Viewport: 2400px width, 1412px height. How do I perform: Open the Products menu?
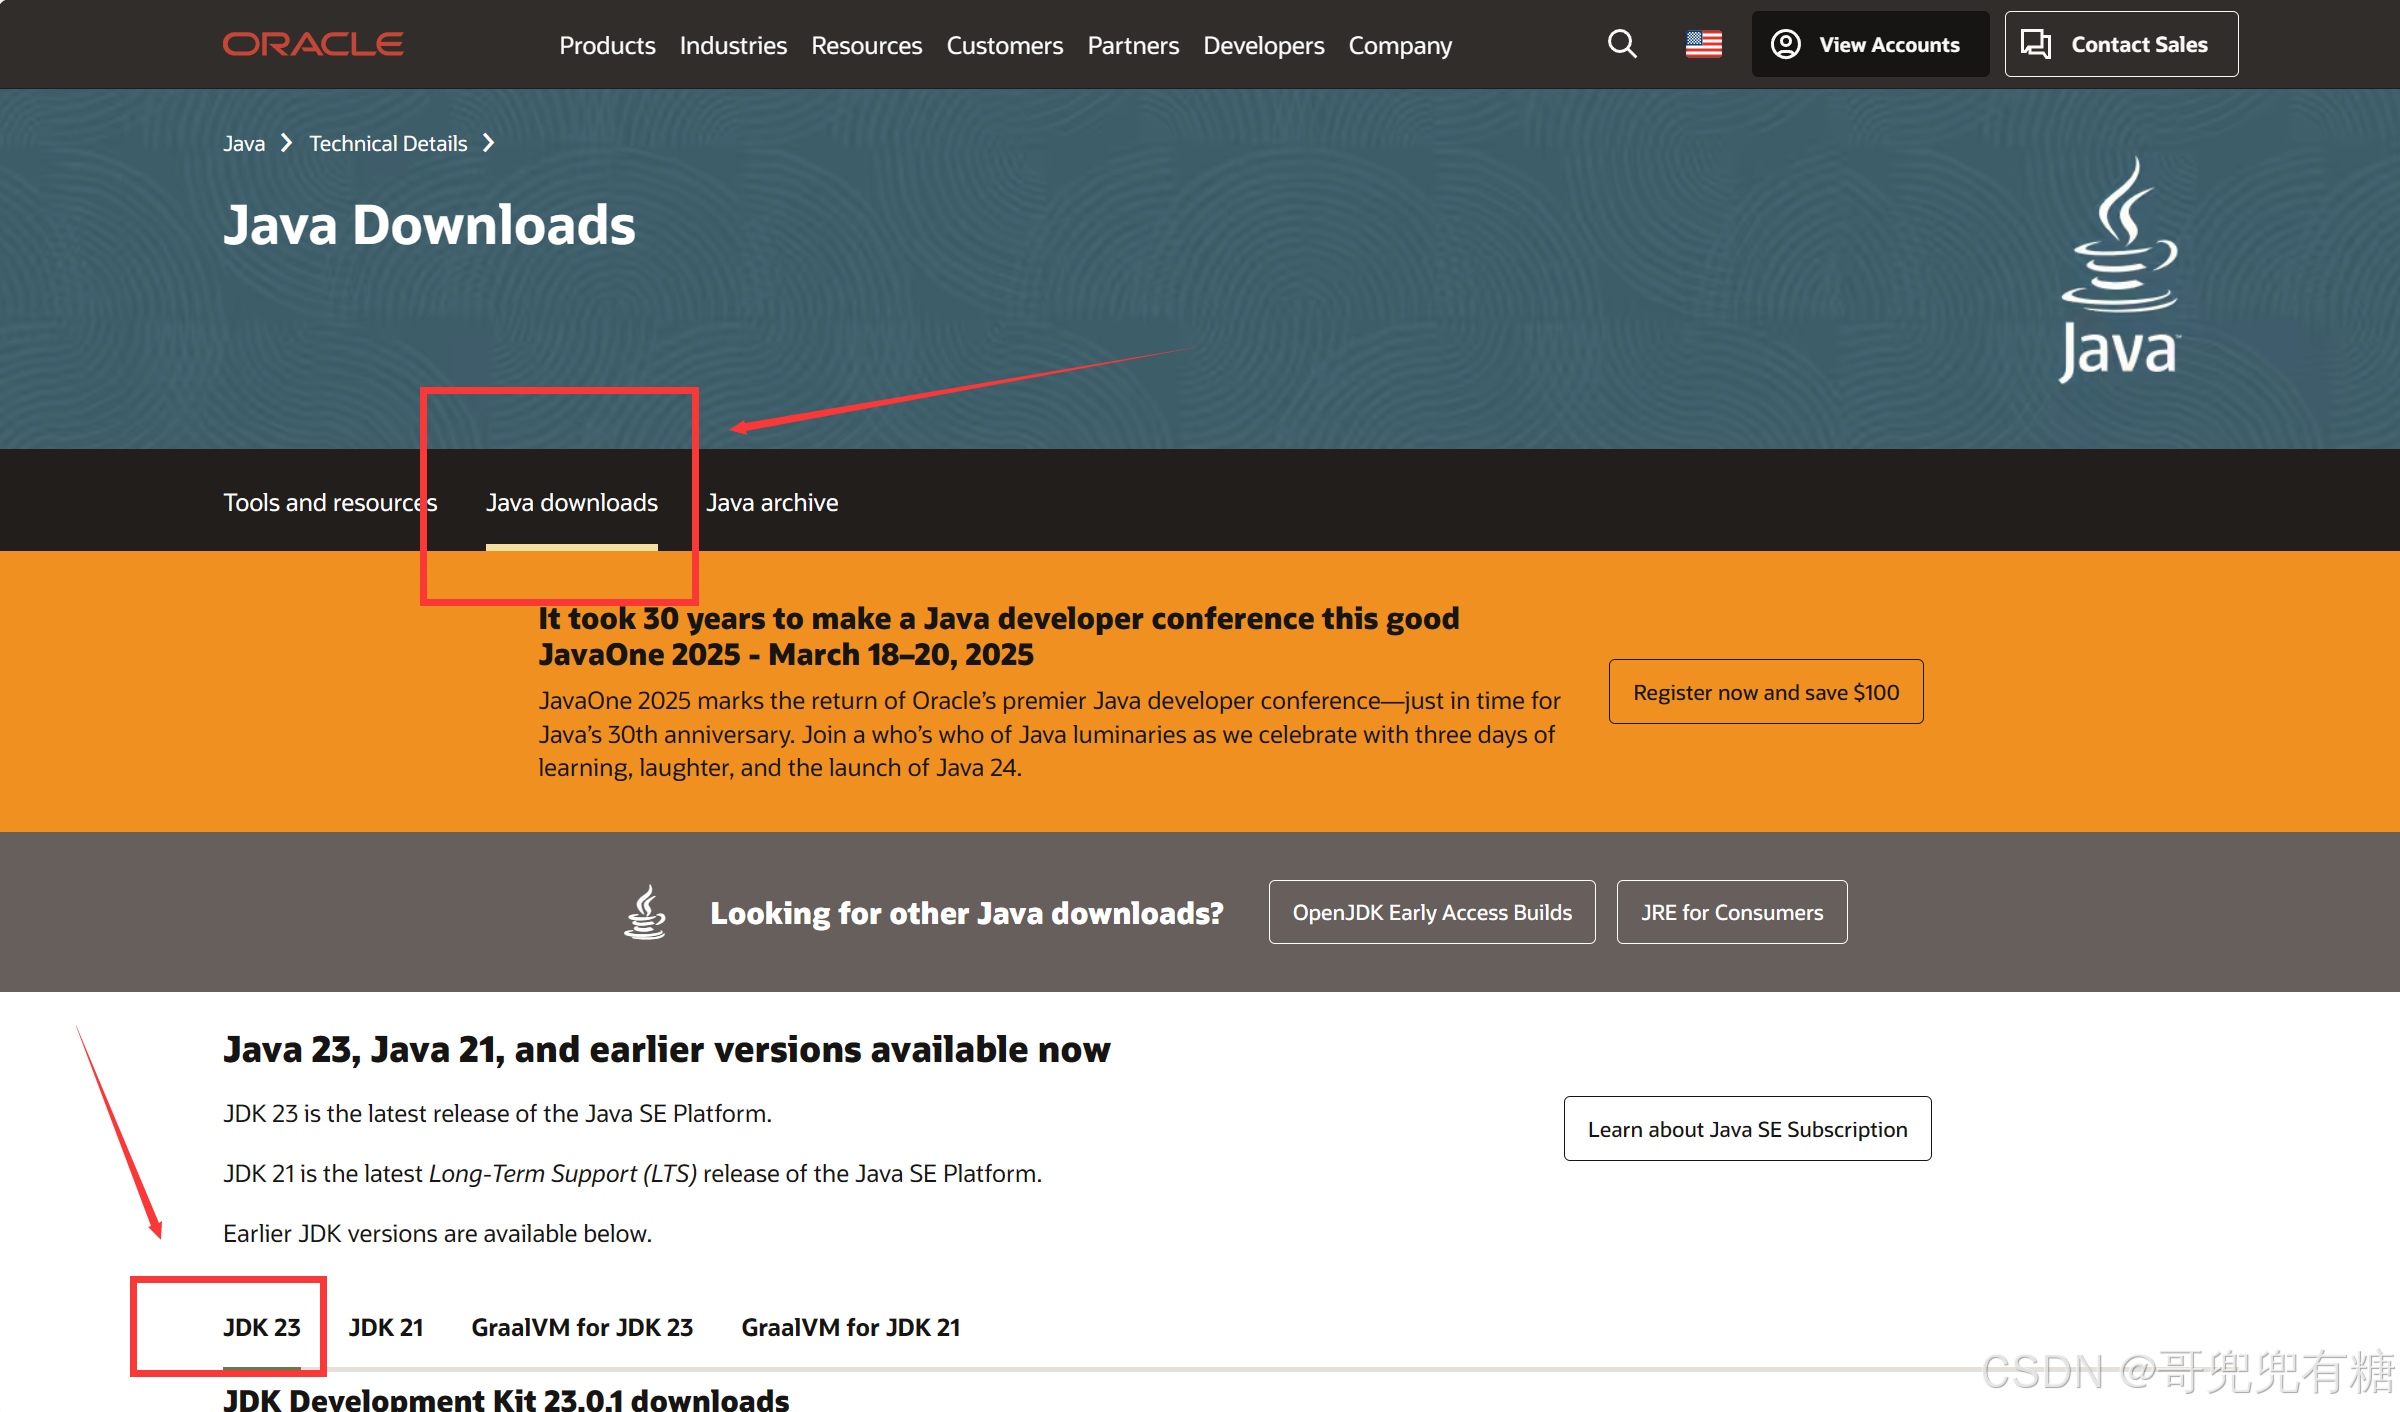pyautogui.click(x=607, y=45)
